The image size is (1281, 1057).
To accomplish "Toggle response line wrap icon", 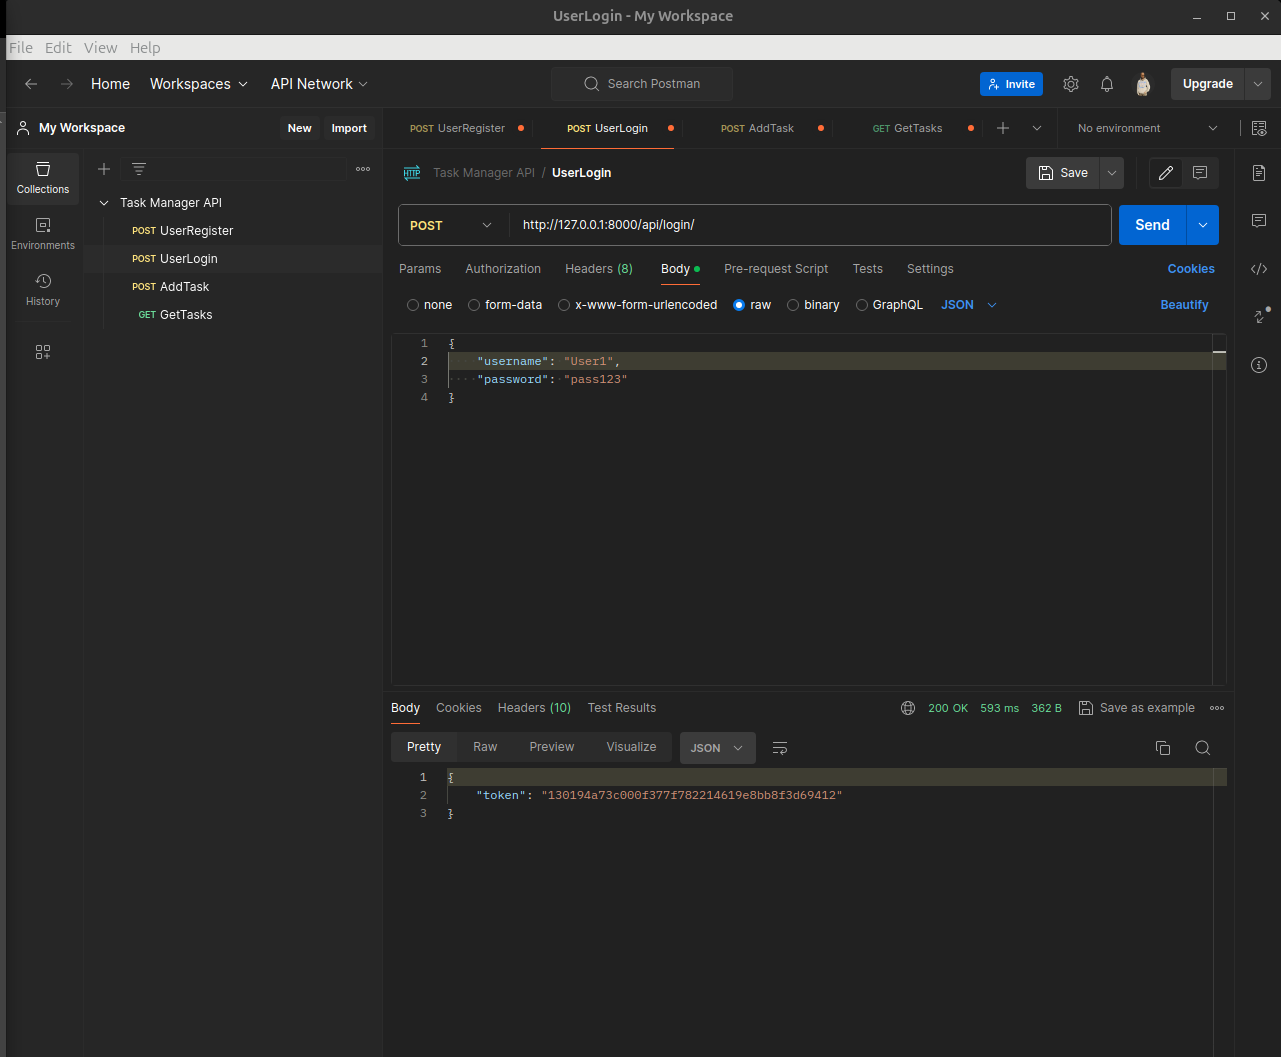I will point(780,748).
